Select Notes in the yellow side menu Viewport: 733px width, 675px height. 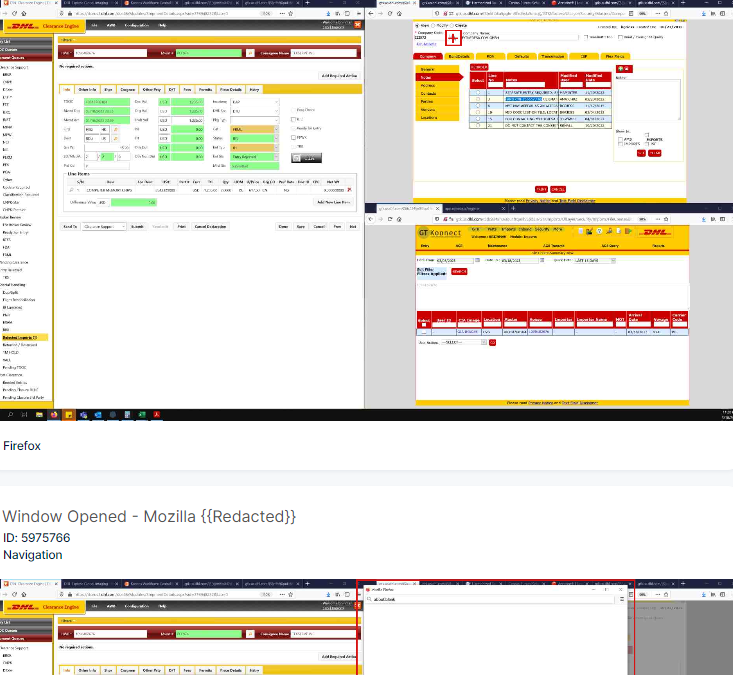pyautogui.click(x=426, y=76)
